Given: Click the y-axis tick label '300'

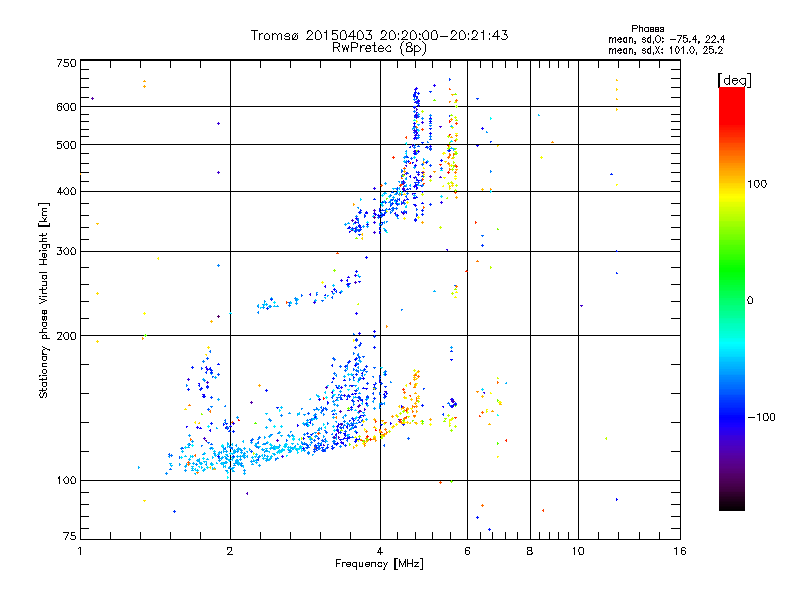Looking at the screenshot, I should point(66,252).
